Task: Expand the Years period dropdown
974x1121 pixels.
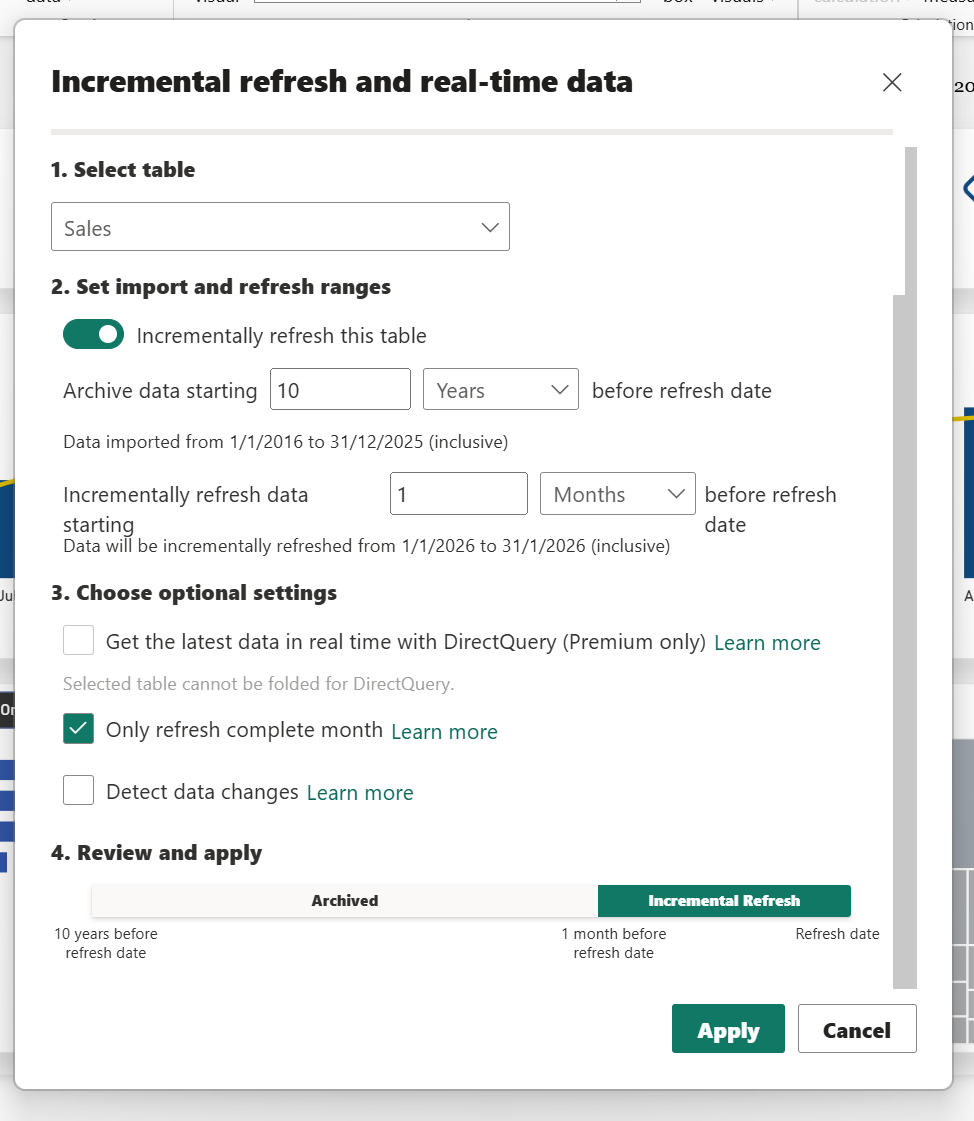Action: click(x=501, y=390)
